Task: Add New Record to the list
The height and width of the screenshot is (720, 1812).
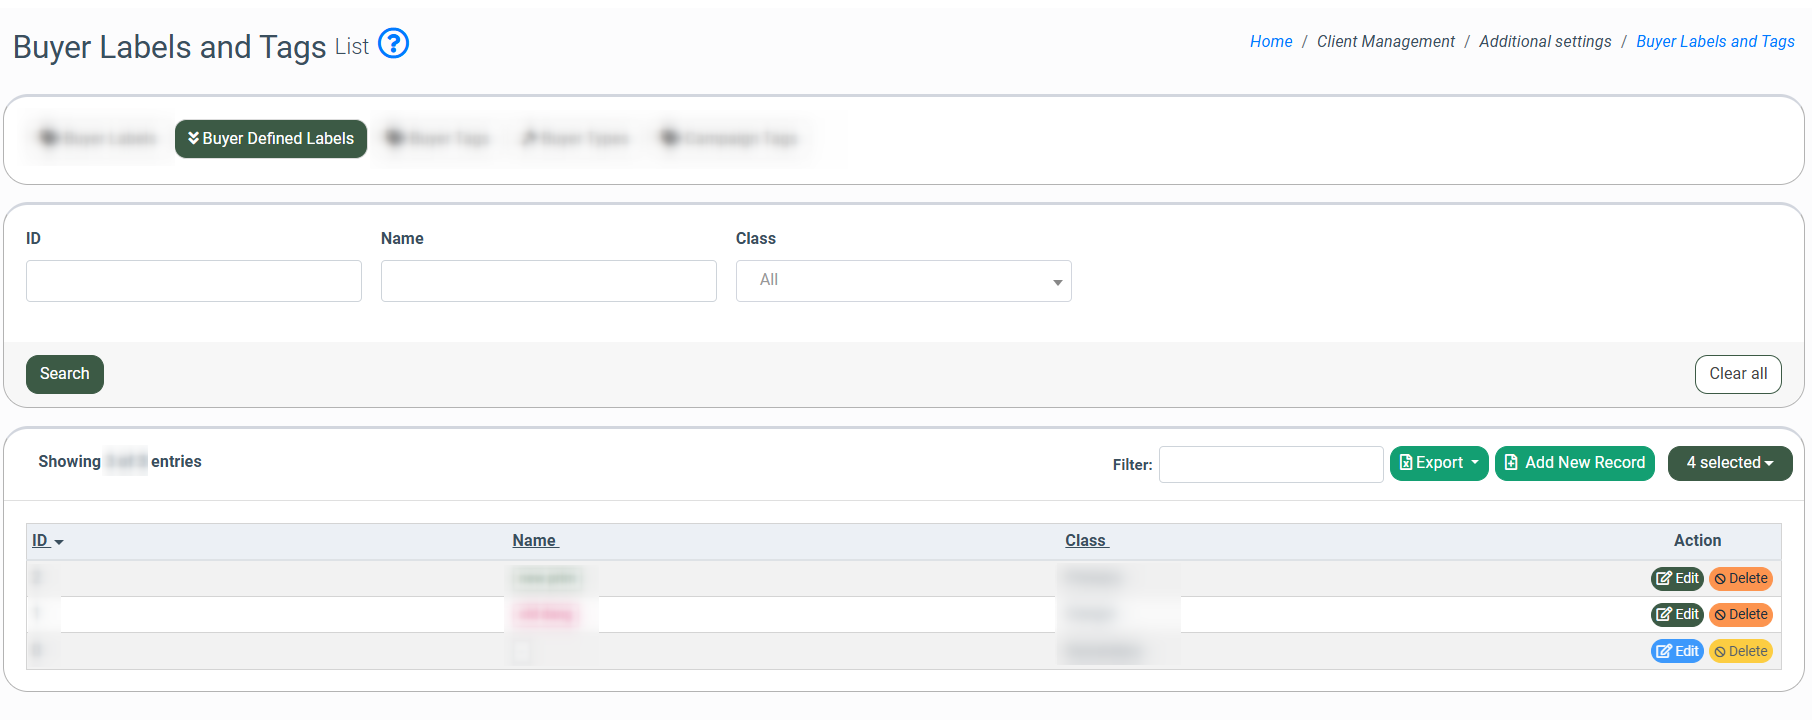Action: pos(1574,463)
